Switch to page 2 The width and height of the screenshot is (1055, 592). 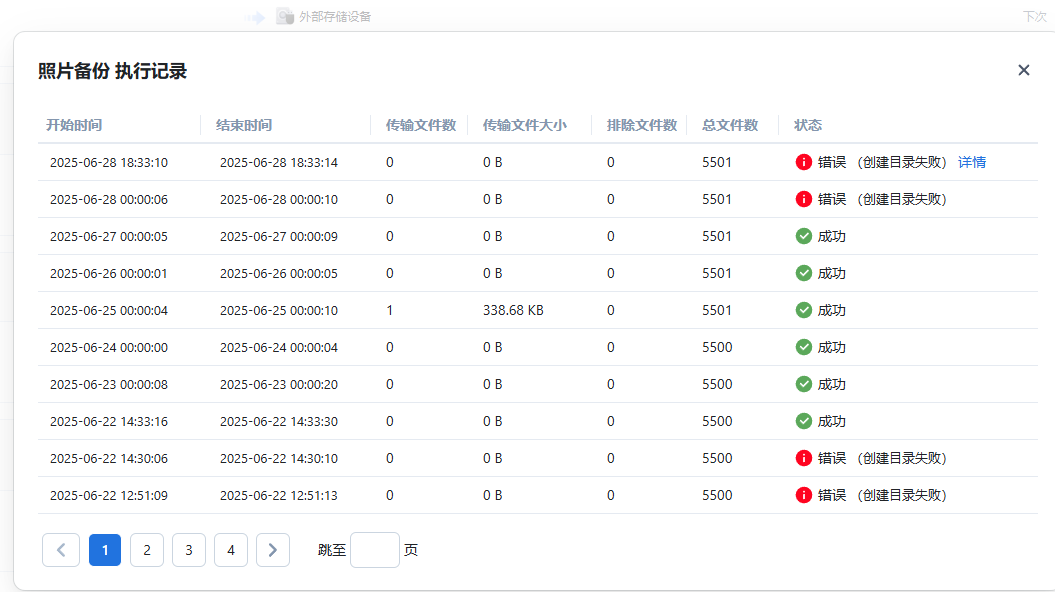click(147, 550)
